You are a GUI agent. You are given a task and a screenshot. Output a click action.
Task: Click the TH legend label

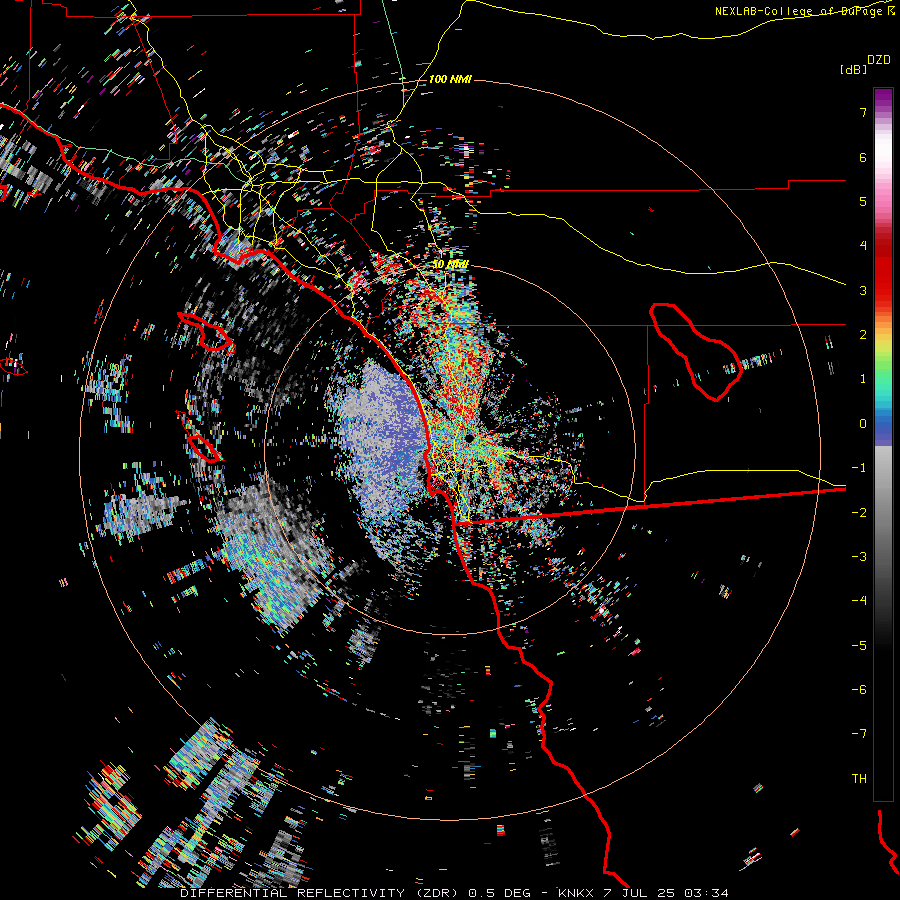(x=859, y=778)
